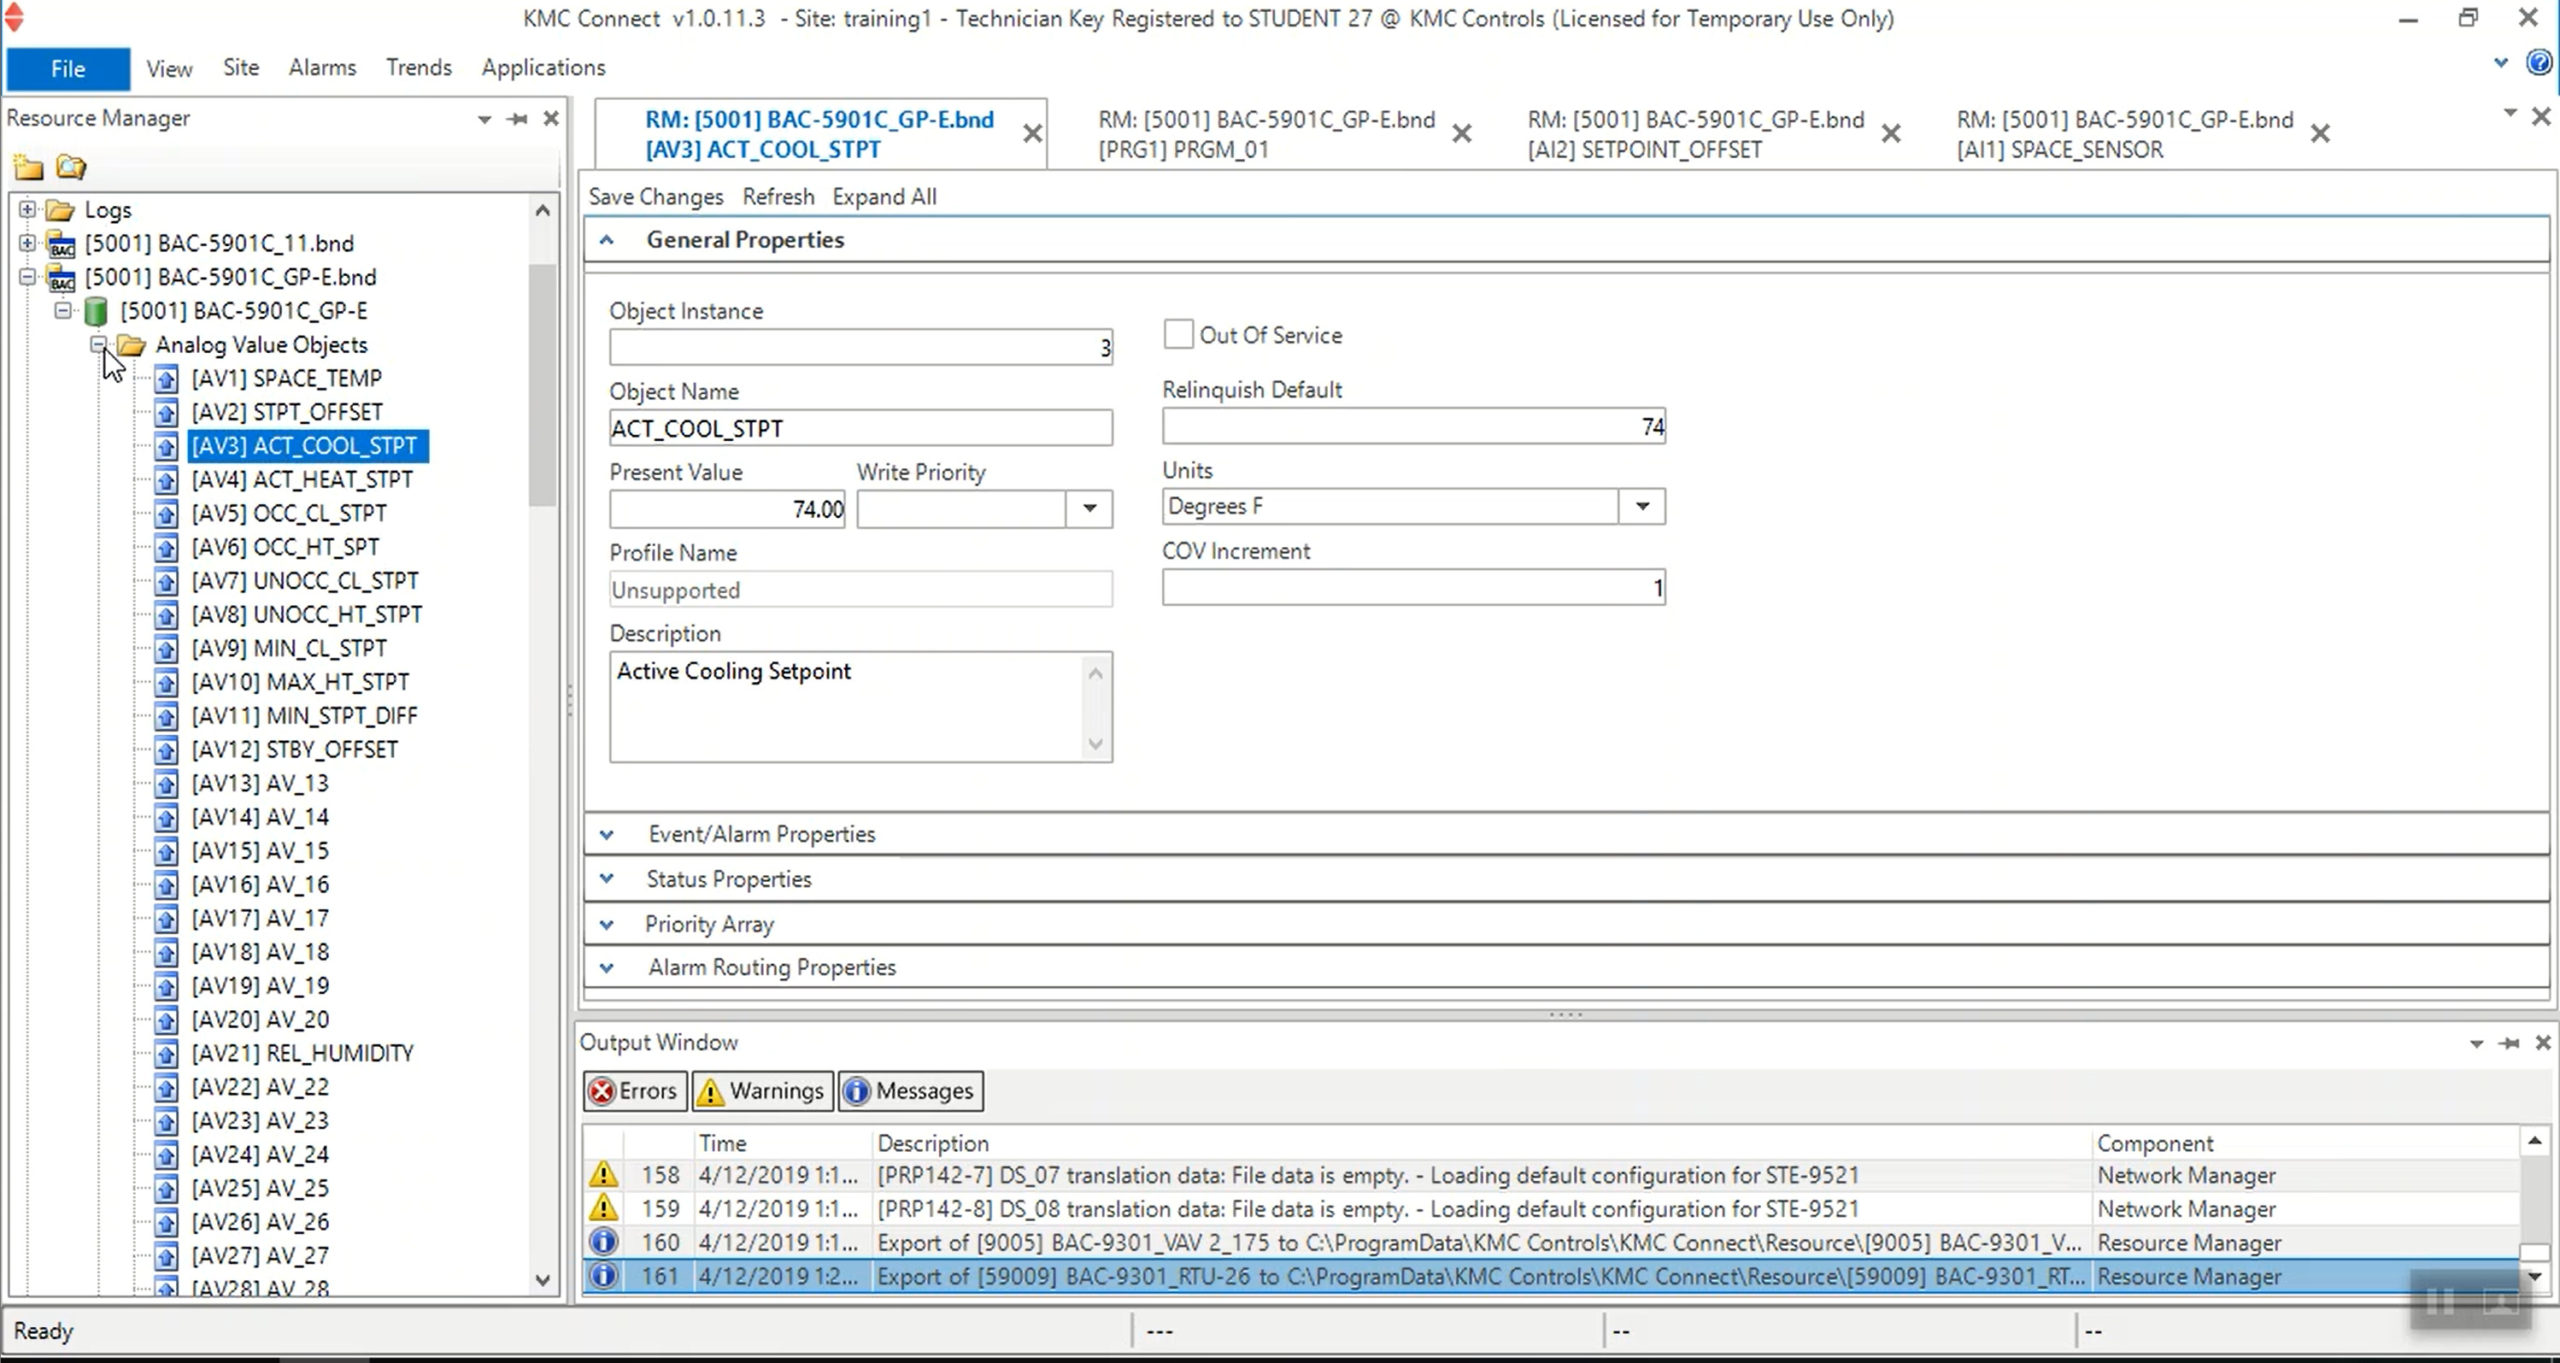The image size is (2560, 1363).
Task: Select Write Priority dropdown for AV3
Action: [1089, 508]
